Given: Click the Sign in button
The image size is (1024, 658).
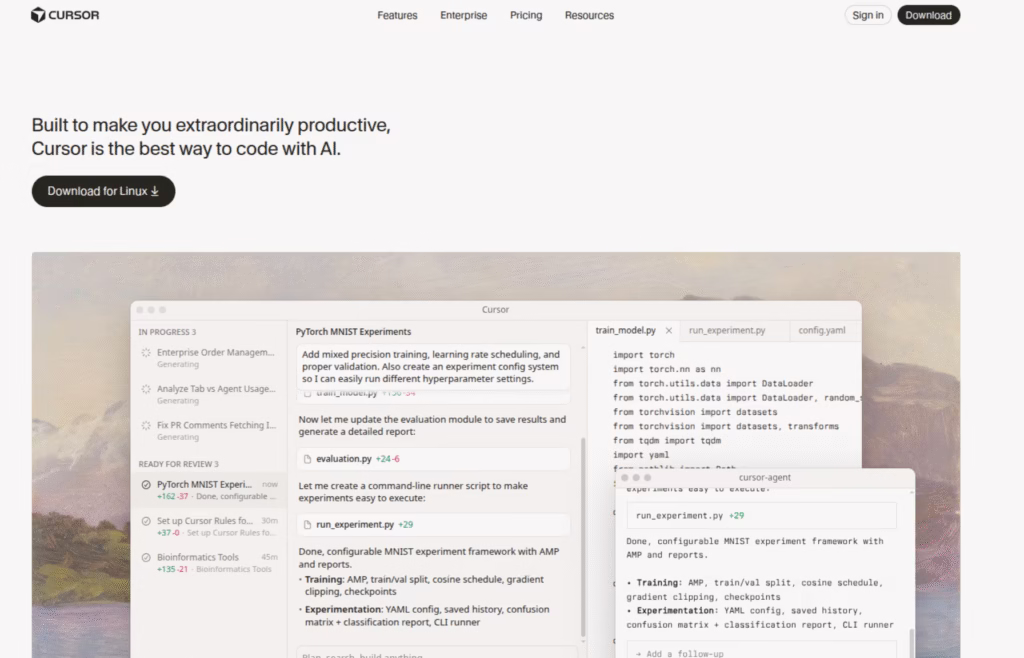Looking at the screenshot, I should 867,15.
